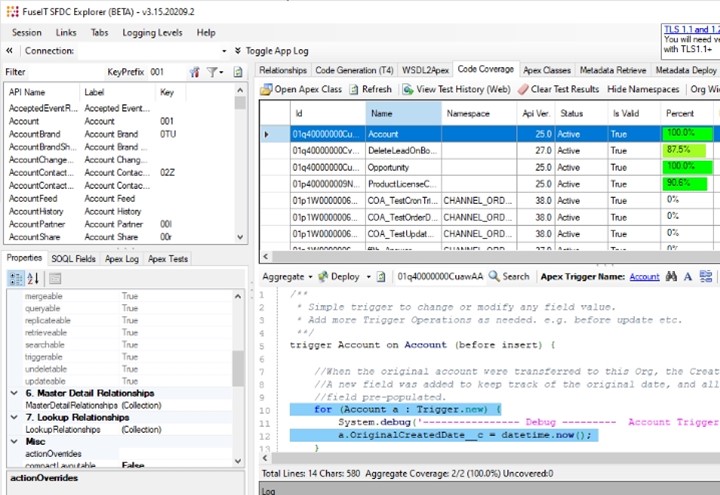The width and height of the screenshot is (720, 495).
Task: Select the Opportunity trigger row in coverage grid
Action: pyautogui.click(x=487, y=167)
